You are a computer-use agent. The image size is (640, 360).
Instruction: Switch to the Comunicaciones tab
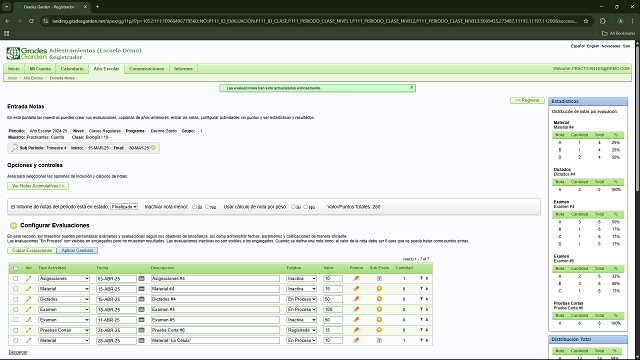(x=147, y=69)
